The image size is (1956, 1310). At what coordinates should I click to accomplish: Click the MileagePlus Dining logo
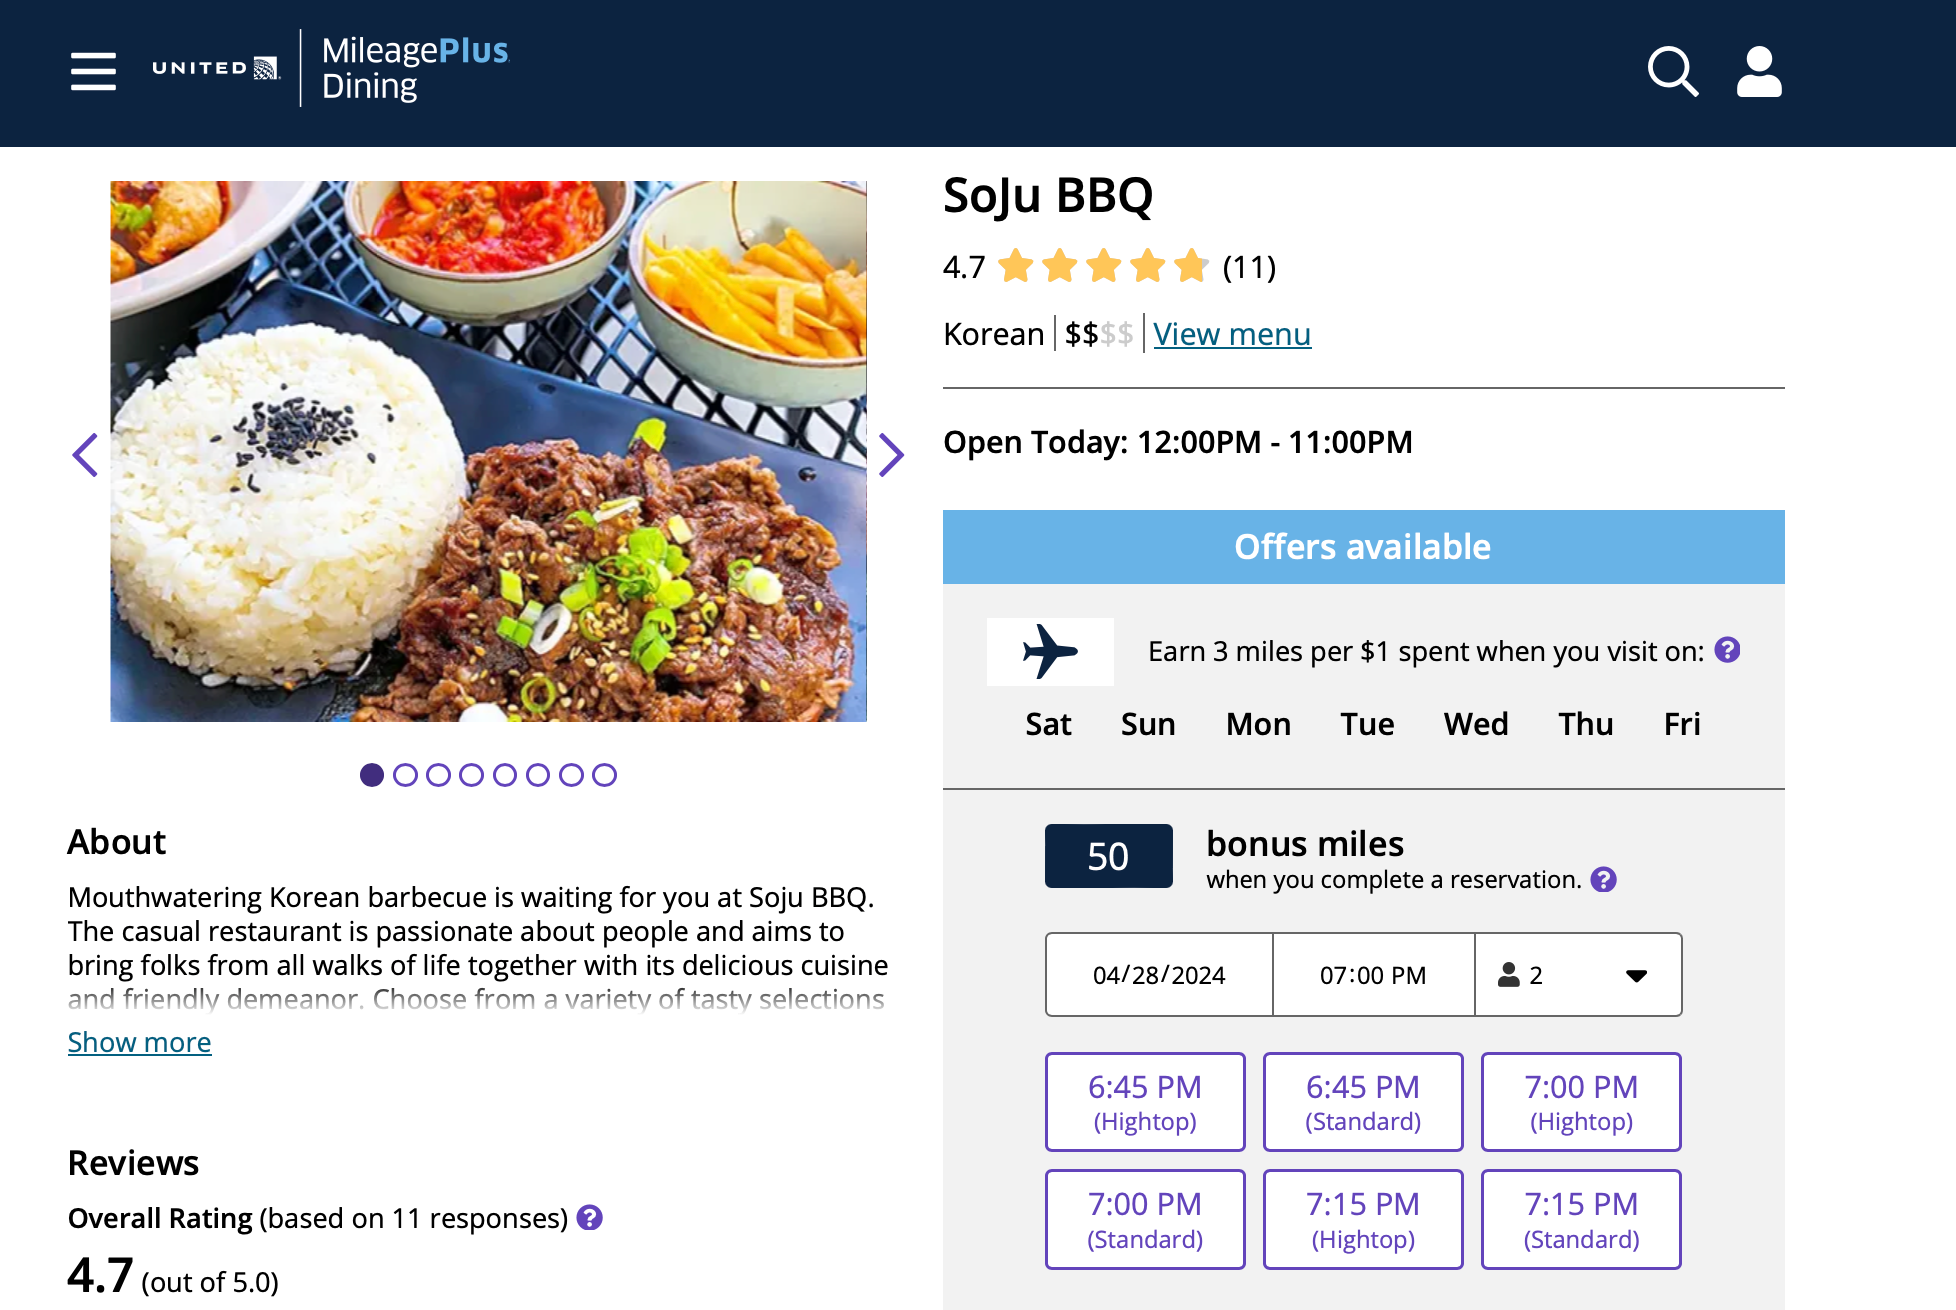pos(415,68)
